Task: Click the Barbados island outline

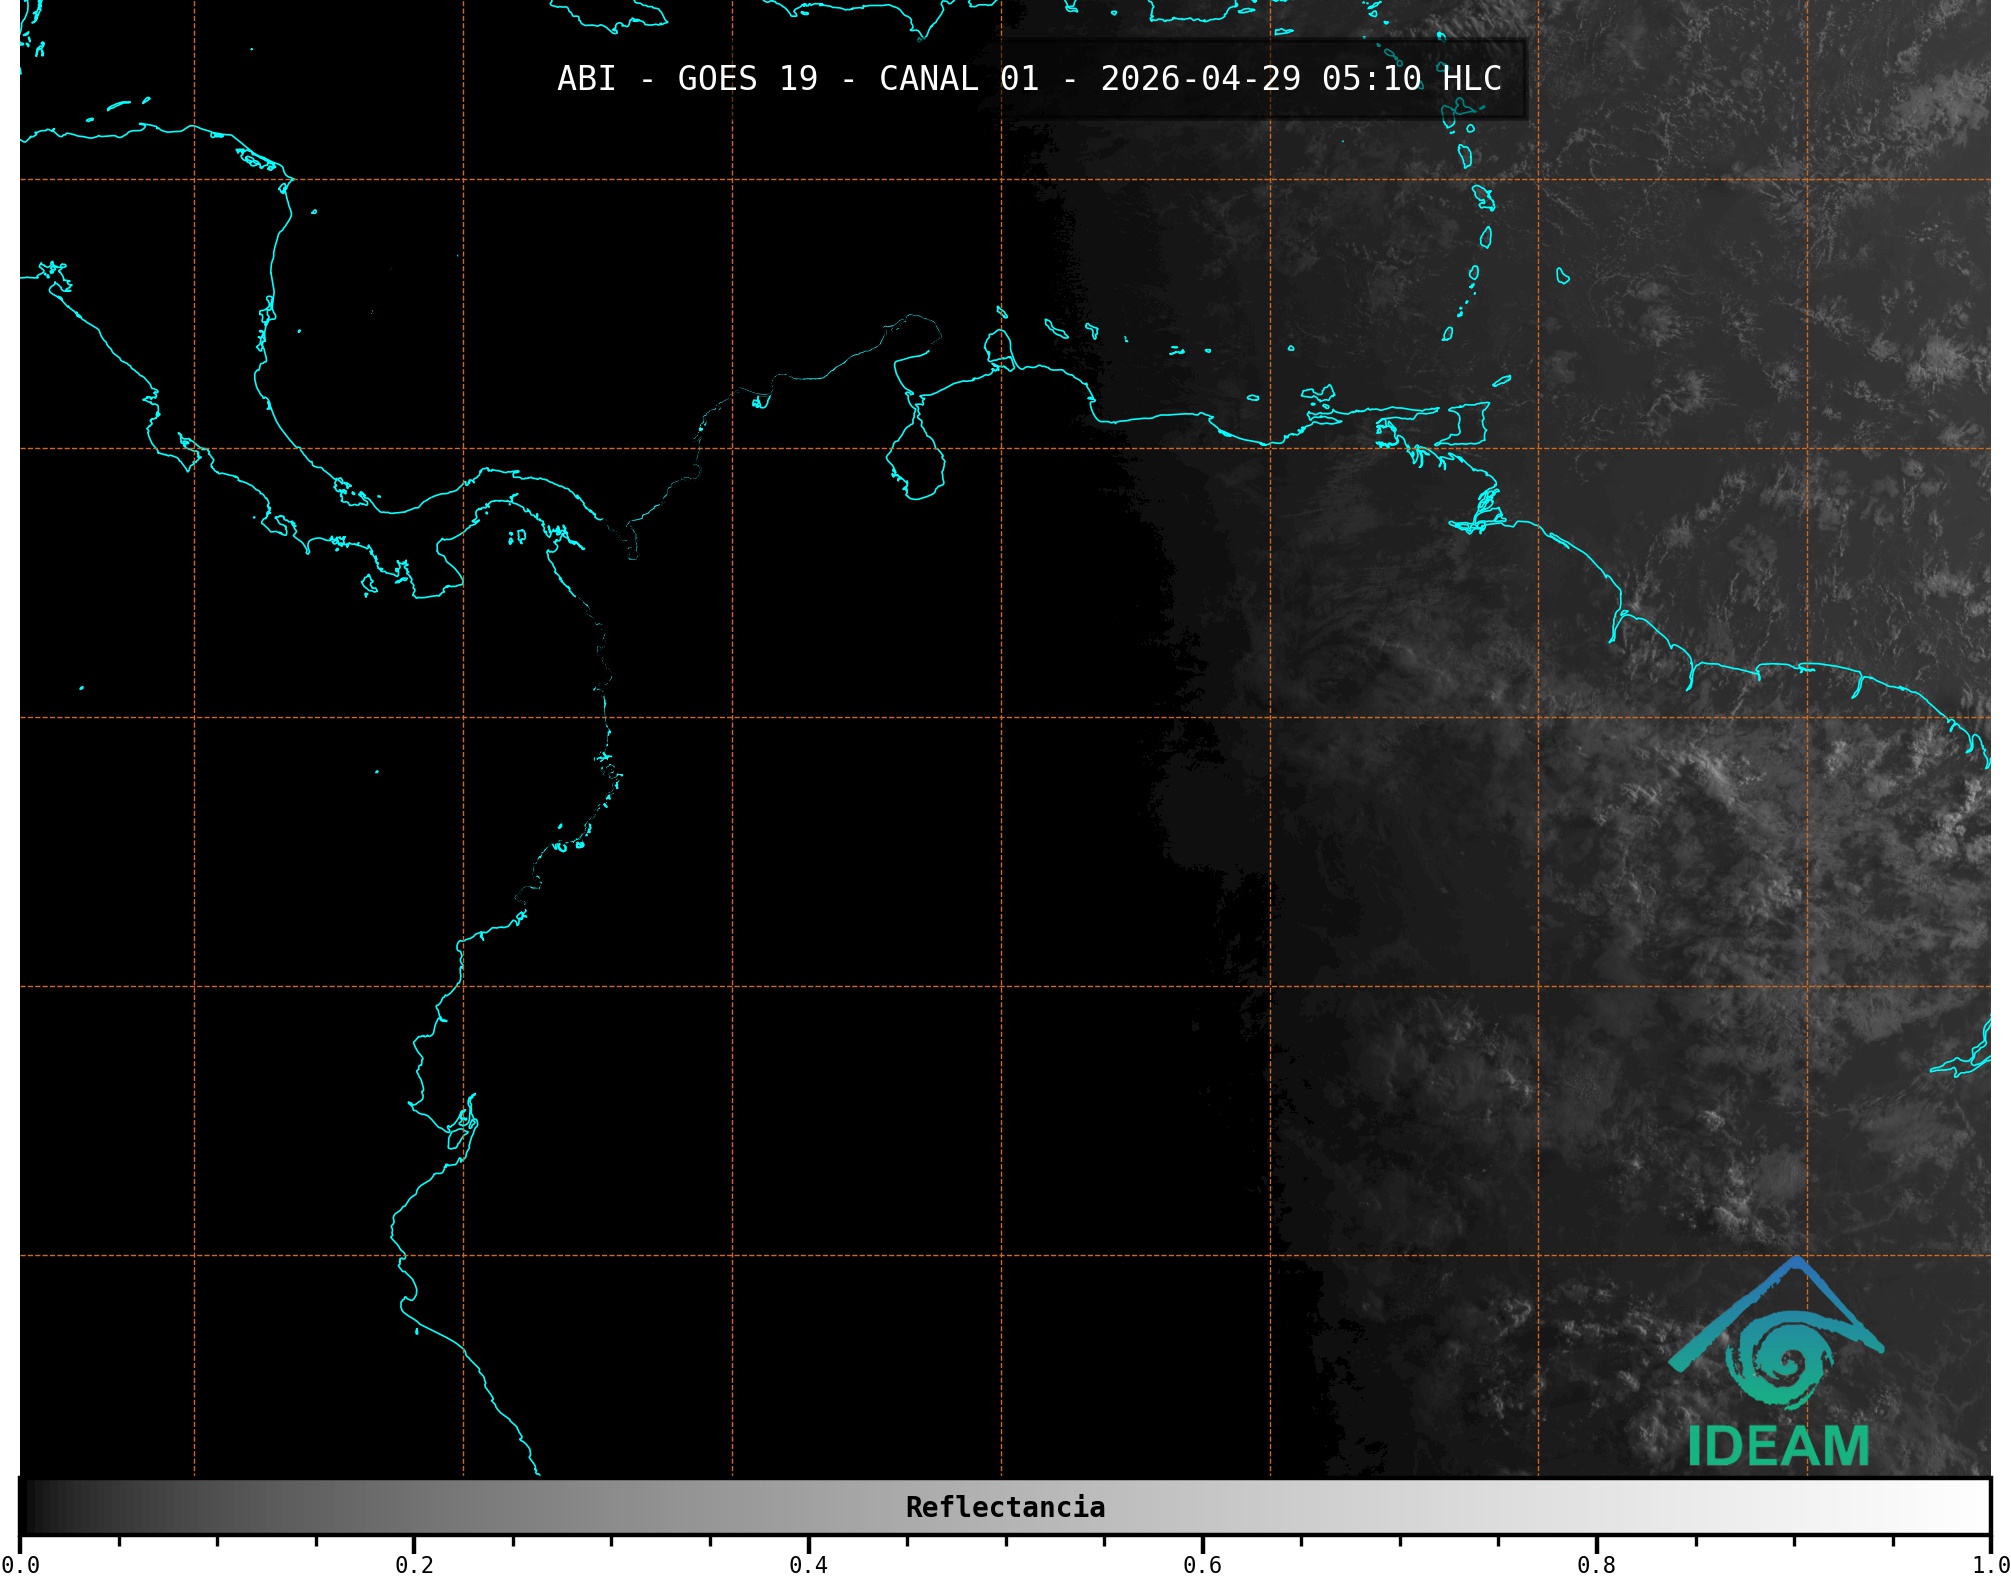Action: point(1562,276)
